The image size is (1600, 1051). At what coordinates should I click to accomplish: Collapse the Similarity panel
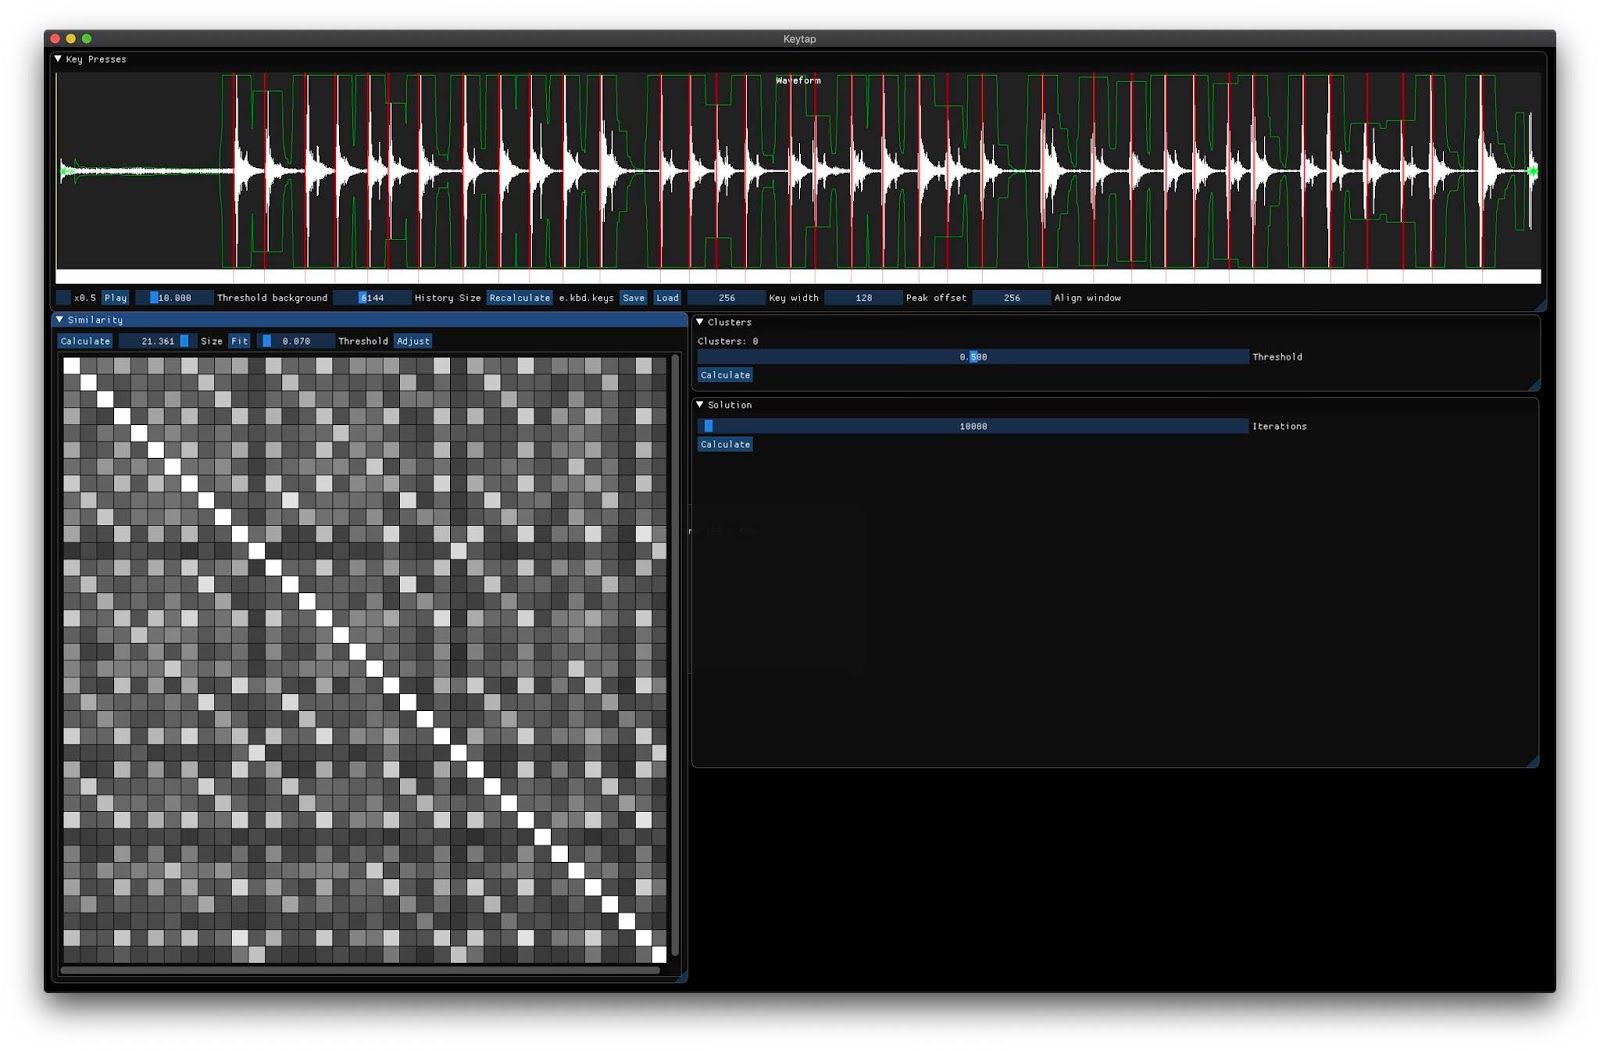(59, 319)
